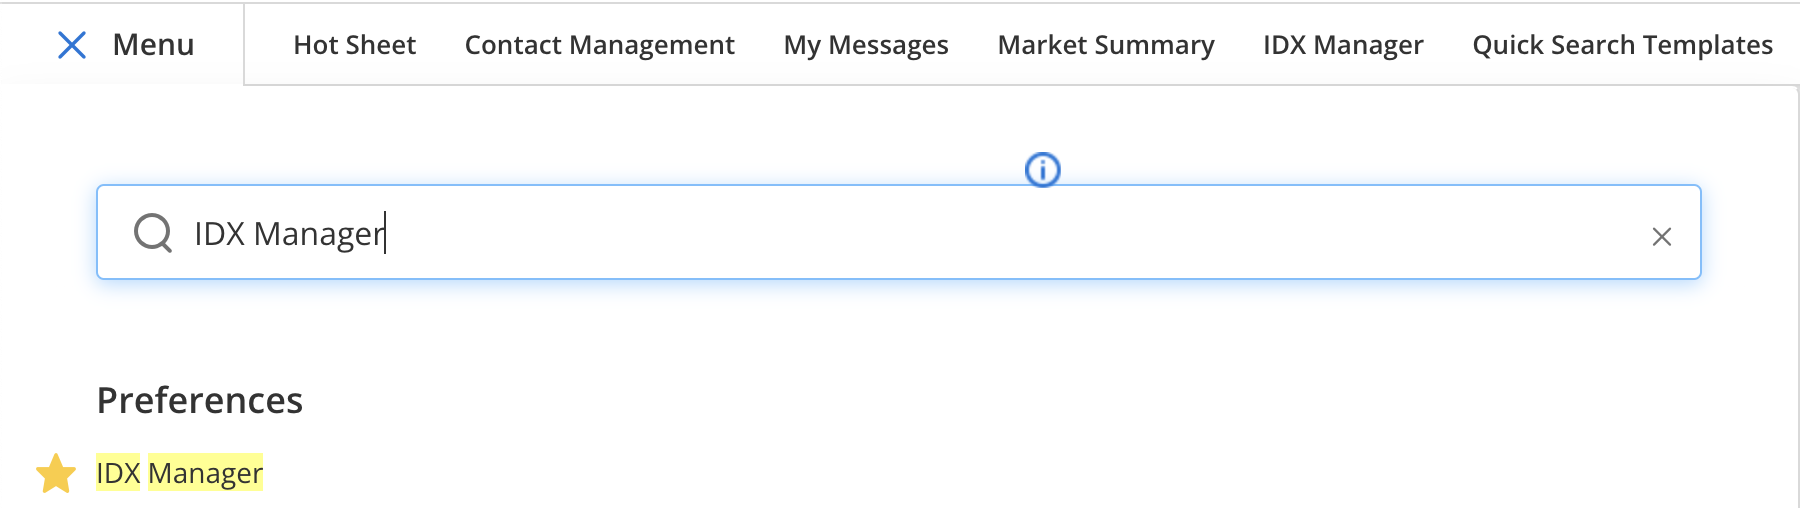Click the Preferences section heading
The image size is (1800, 508).
pyautogui.click(x=200, y=400)
